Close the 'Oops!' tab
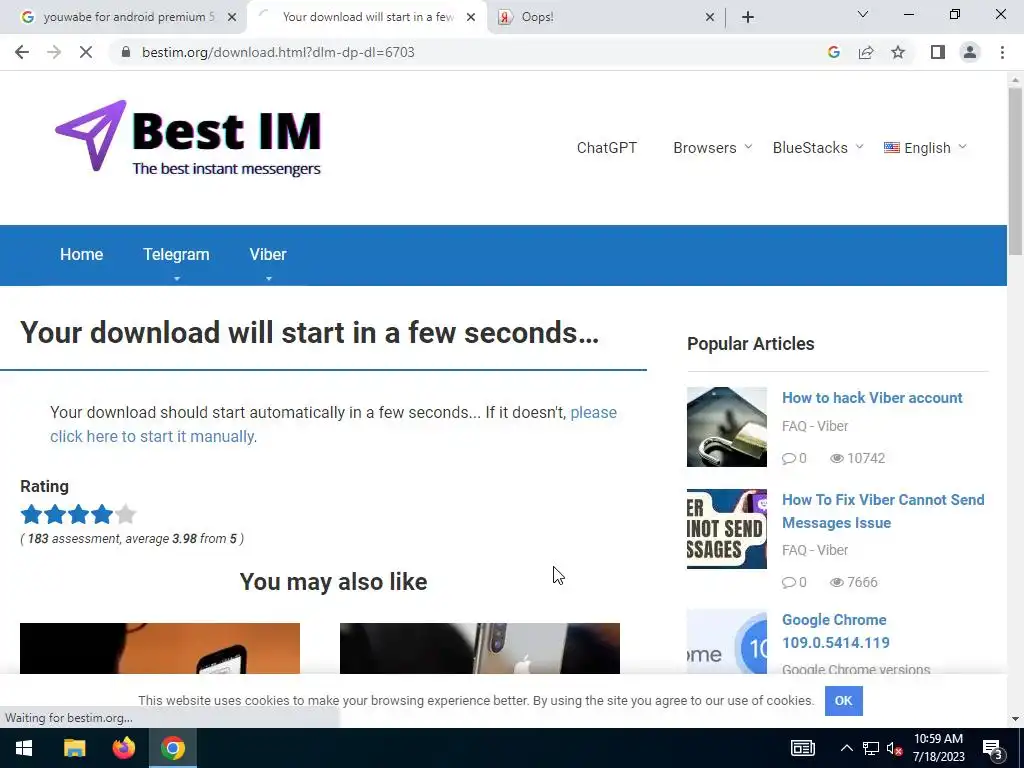The image size is (1024, 768). tap(710, 17)
